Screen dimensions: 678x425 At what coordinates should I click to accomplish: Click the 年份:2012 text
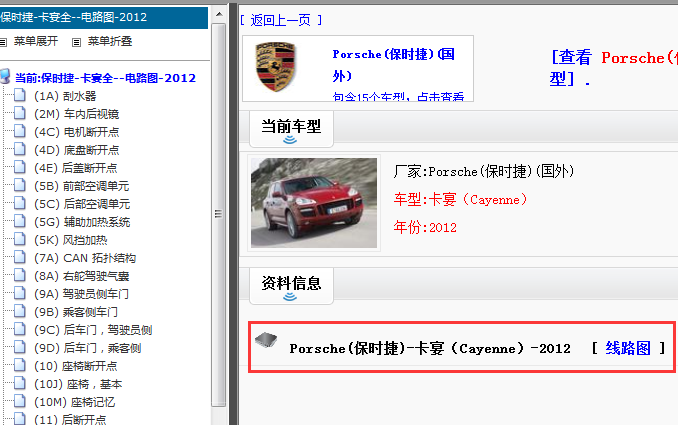tap(425, 227)
